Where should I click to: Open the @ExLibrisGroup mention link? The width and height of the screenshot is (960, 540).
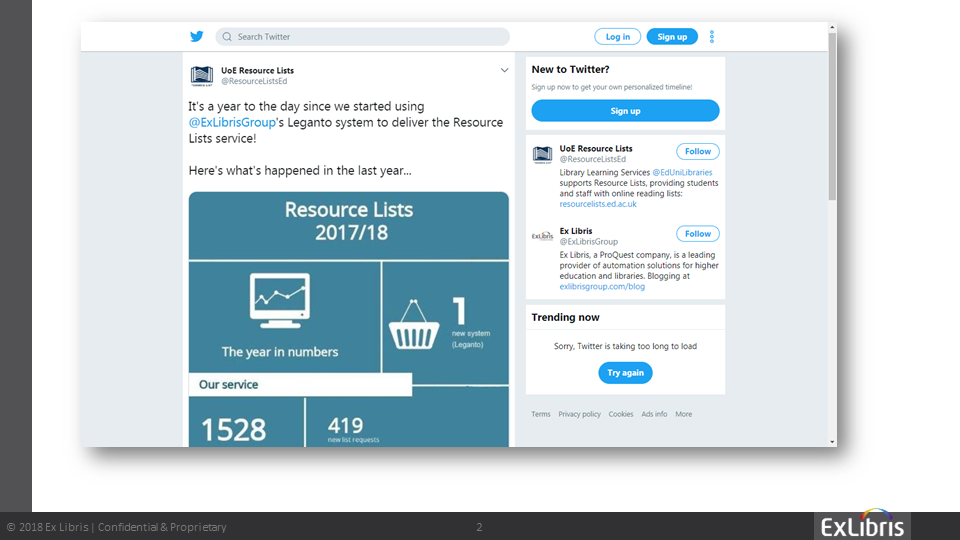232,122
